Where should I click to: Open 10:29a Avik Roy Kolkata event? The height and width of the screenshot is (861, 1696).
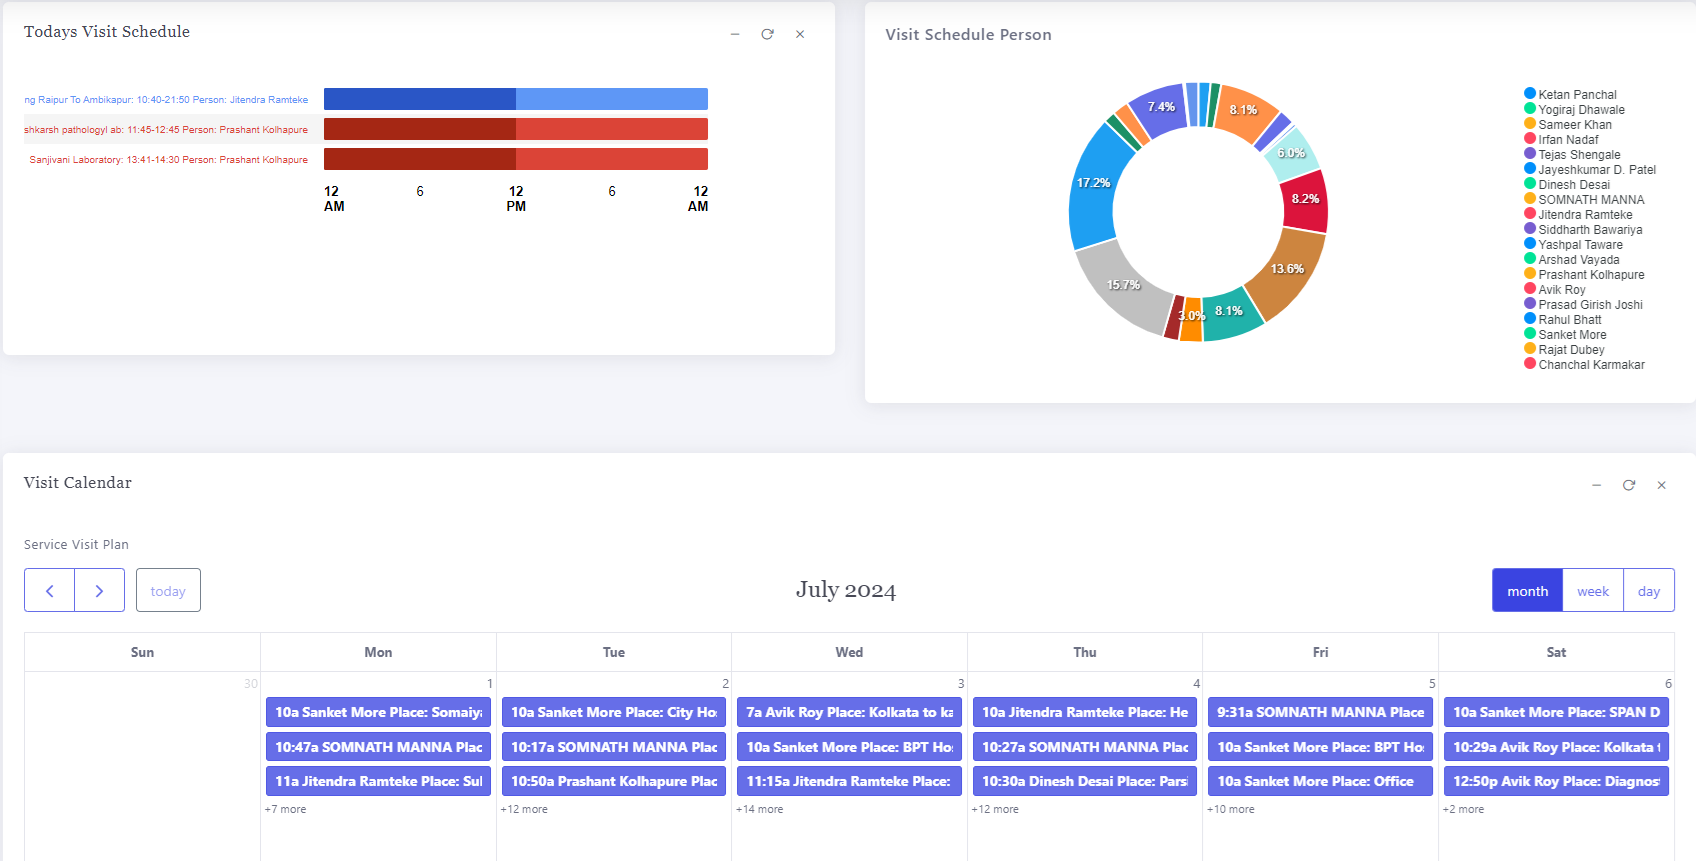1556,747
